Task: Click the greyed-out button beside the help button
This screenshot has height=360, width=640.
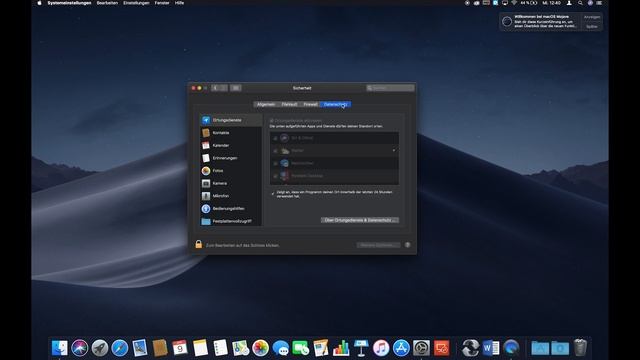Action: pyautogui.click(x=378, y=245)
